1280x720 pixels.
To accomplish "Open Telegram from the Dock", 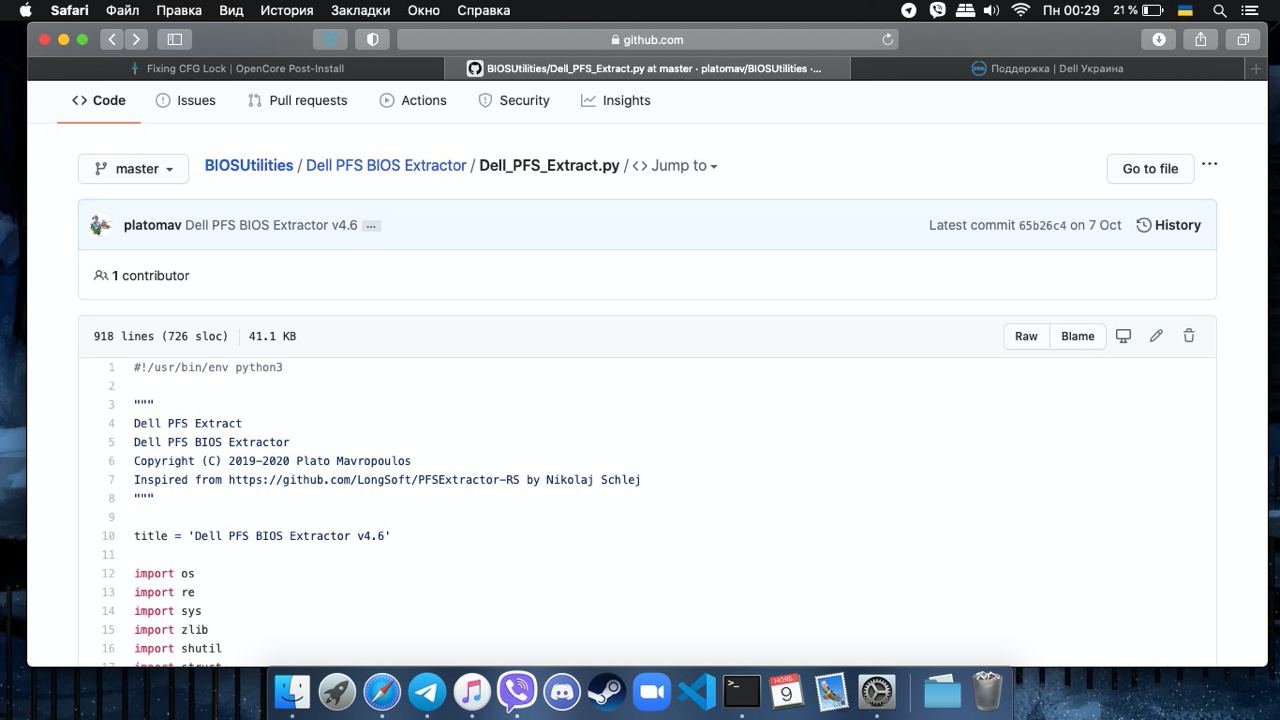I will [427, 691].
